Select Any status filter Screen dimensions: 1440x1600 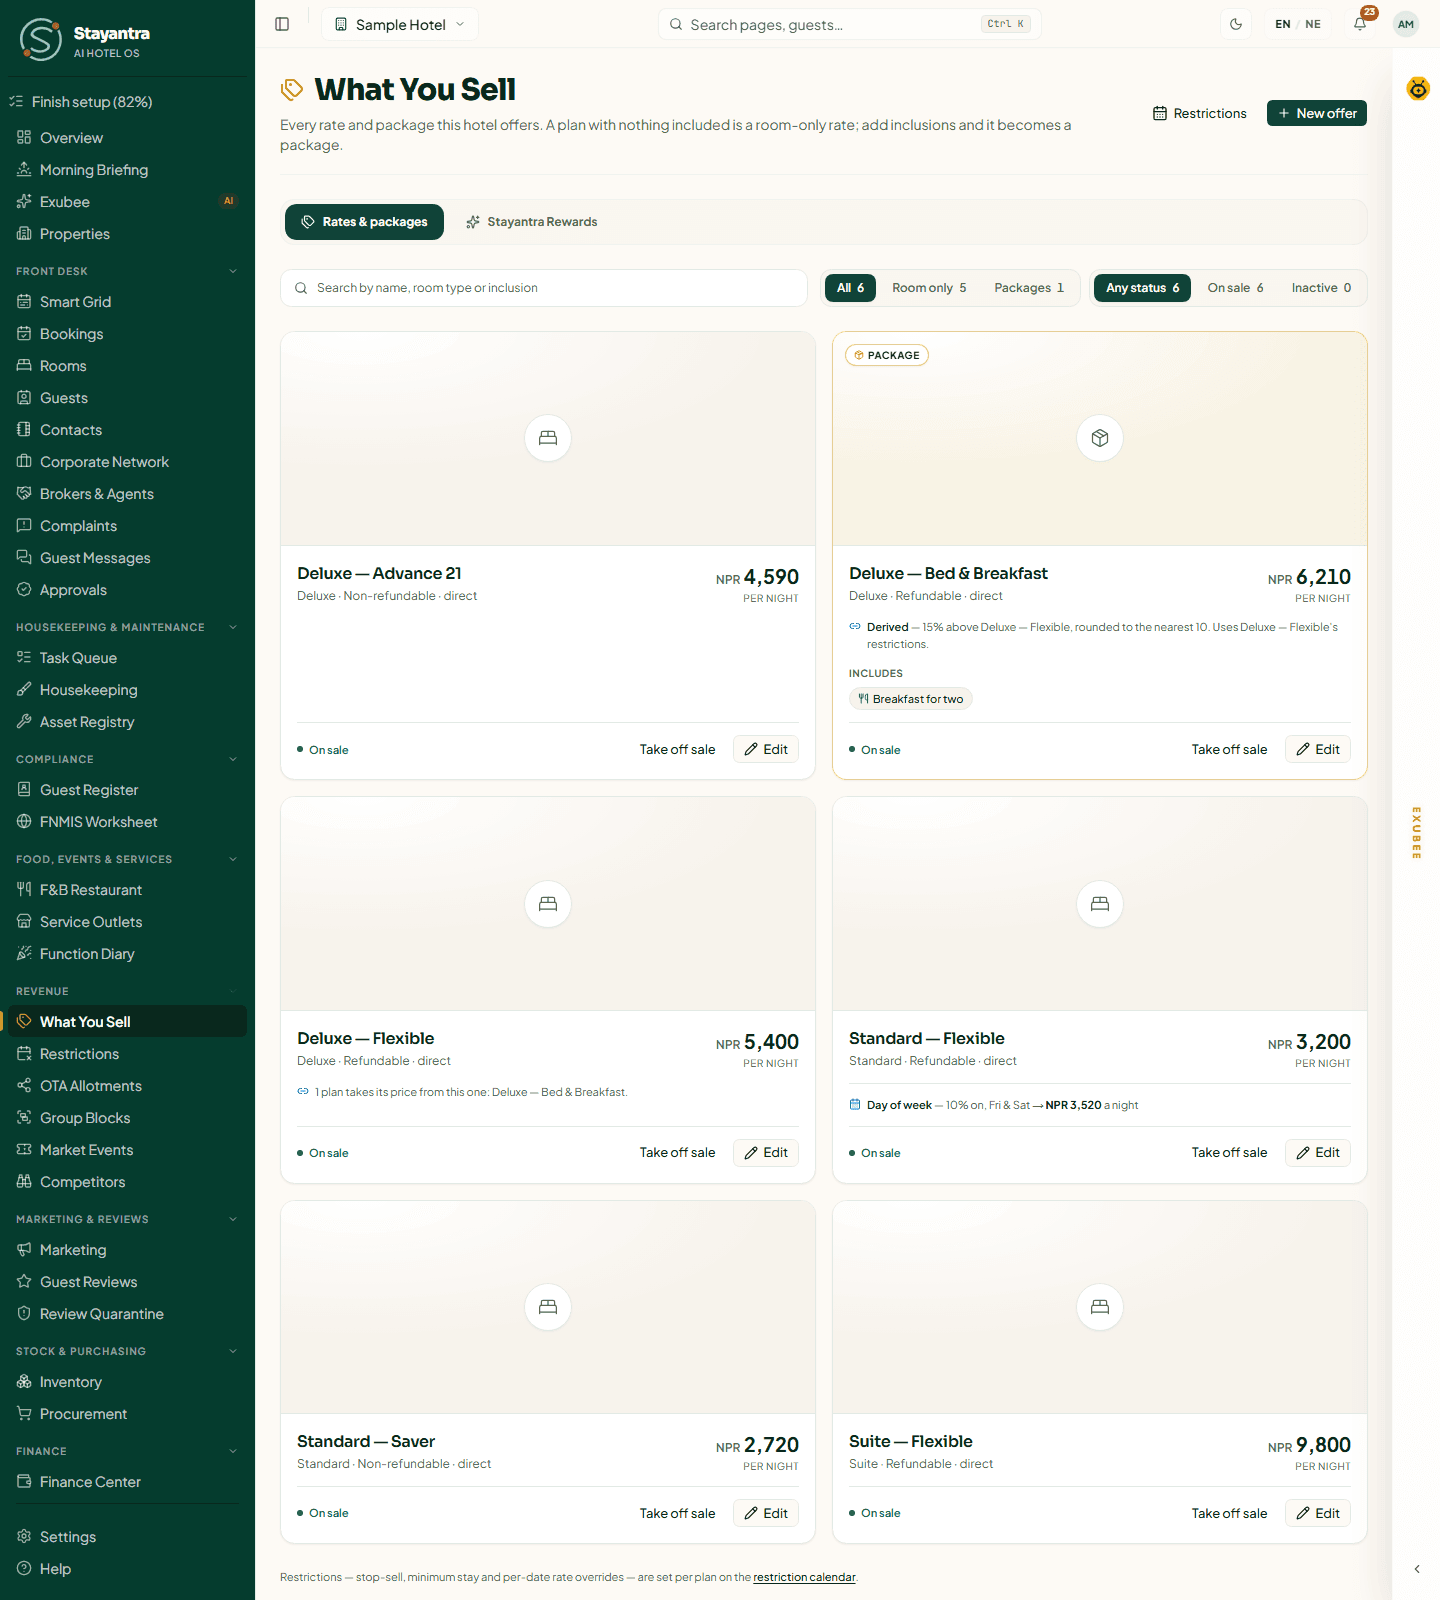(x=1142, y=288)
